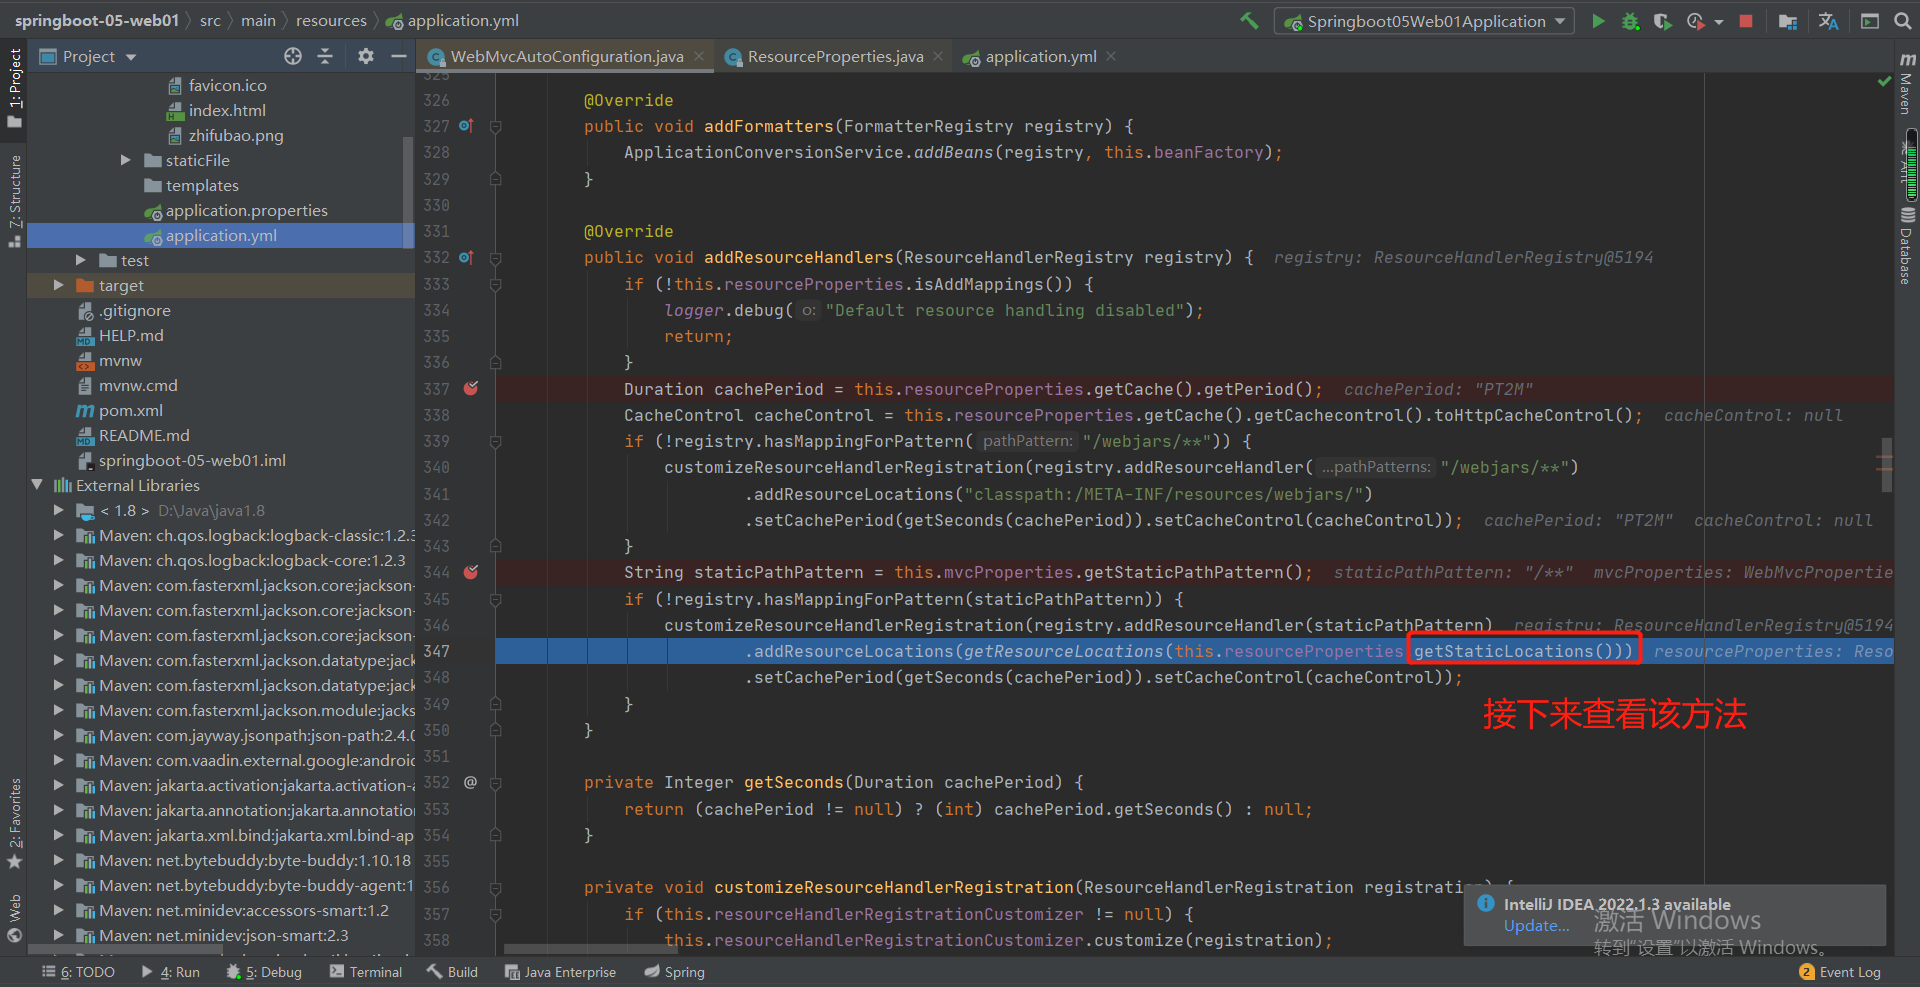Close the application.yml tab
1920x987 pixels.
coord(1111,56)
